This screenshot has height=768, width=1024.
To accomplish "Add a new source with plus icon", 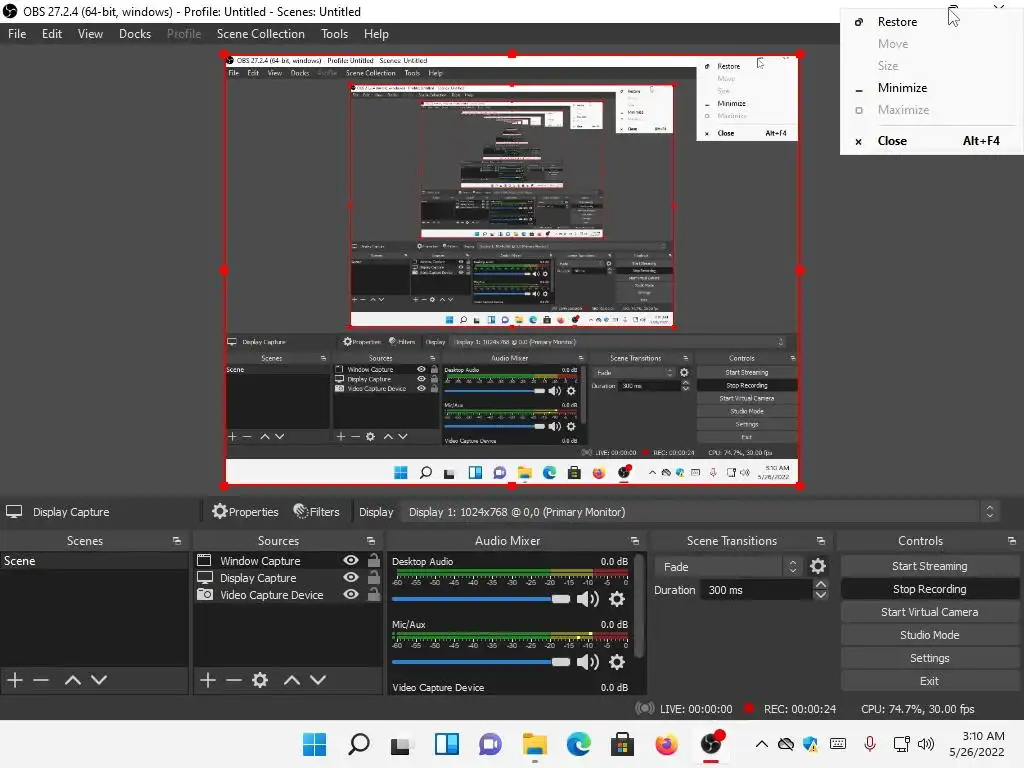I will [x=208, y=680].
